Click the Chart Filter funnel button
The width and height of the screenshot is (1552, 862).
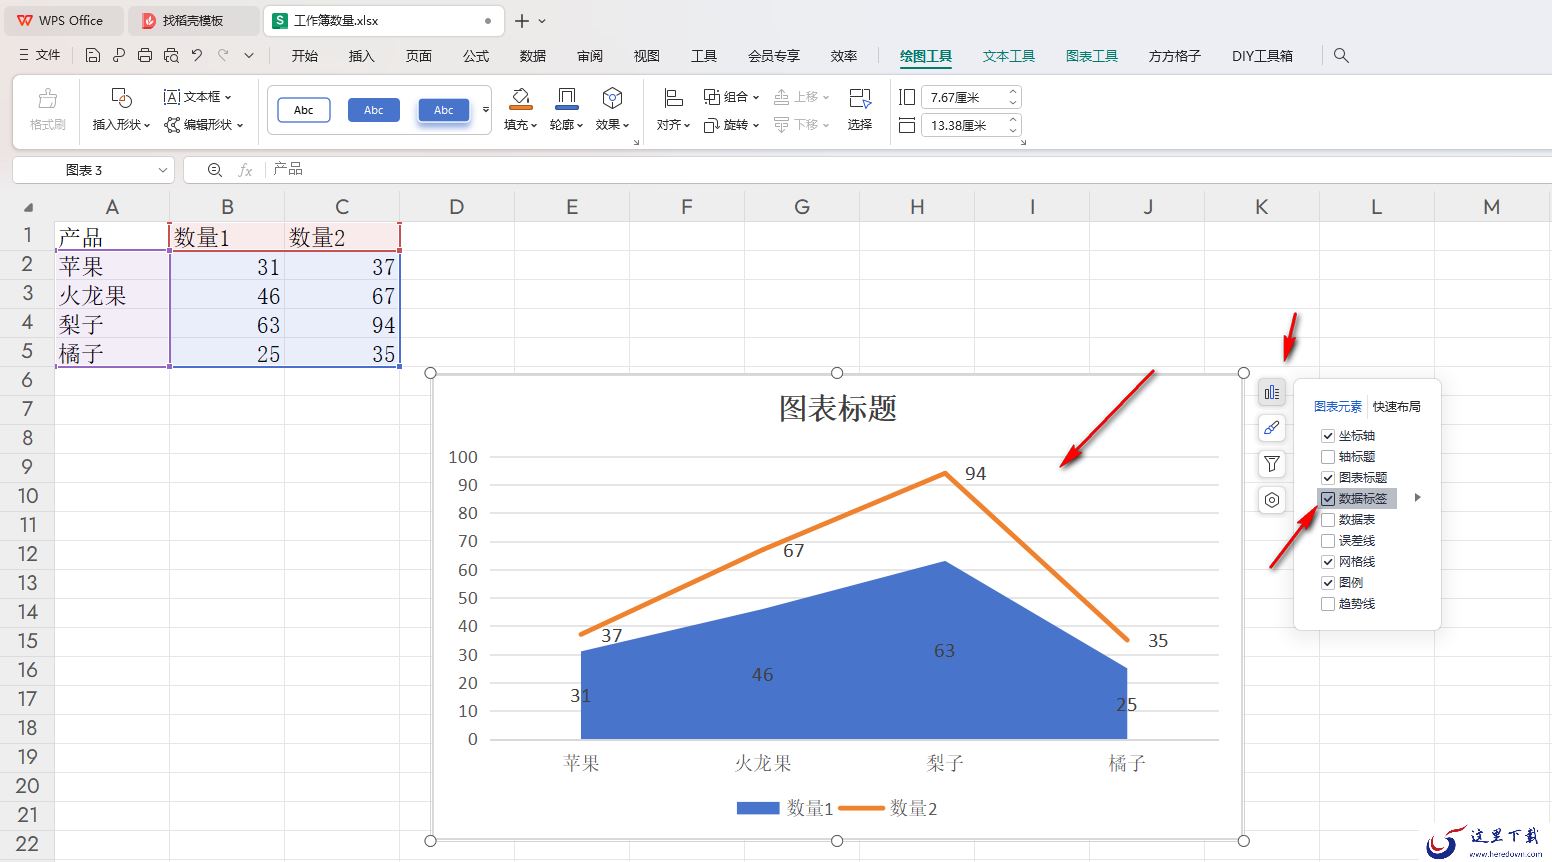click(x=1272, y=464)
